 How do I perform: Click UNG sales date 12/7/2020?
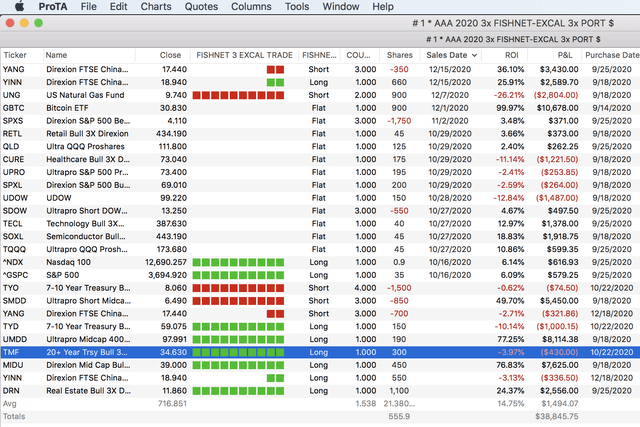[x=450, y=95]
